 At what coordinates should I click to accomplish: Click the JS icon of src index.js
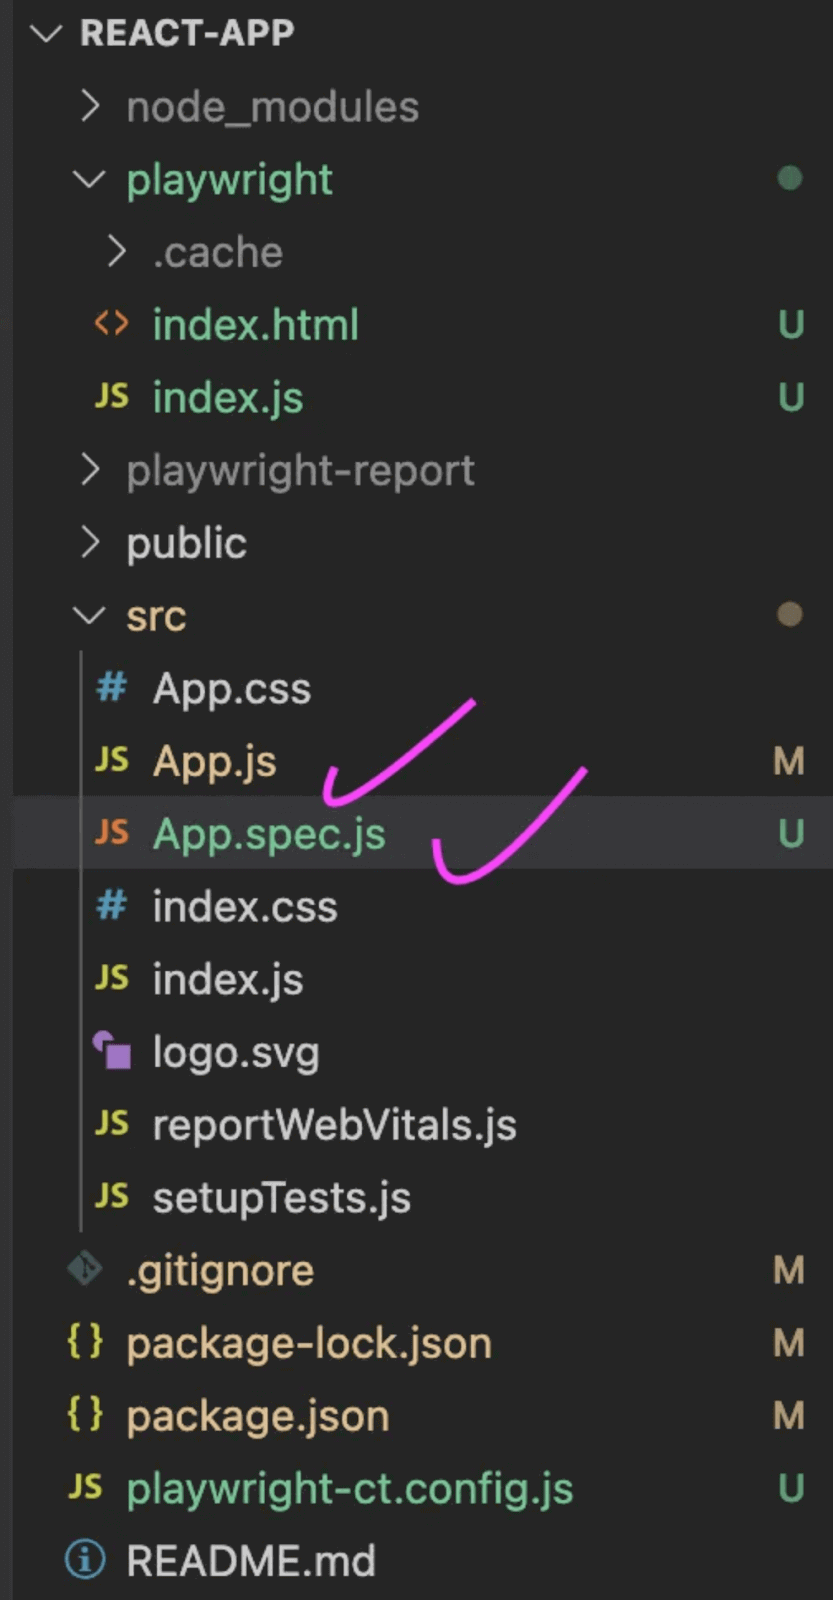(111, 979)
